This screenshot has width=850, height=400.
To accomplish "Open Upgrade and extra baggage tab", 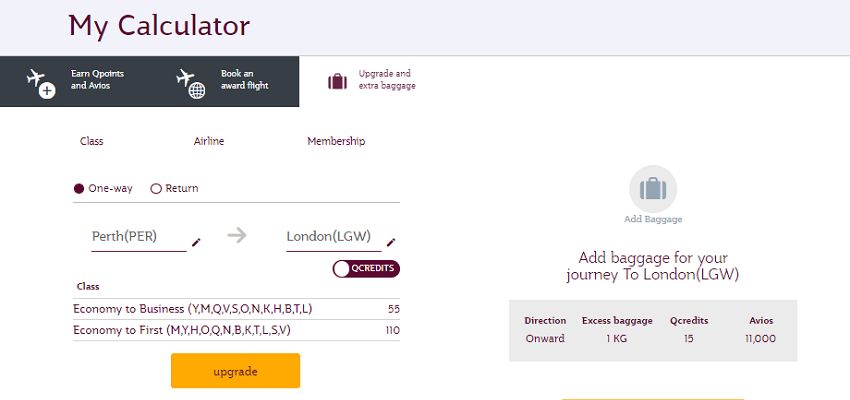I will pyautogui.click(x=374, y=81).
